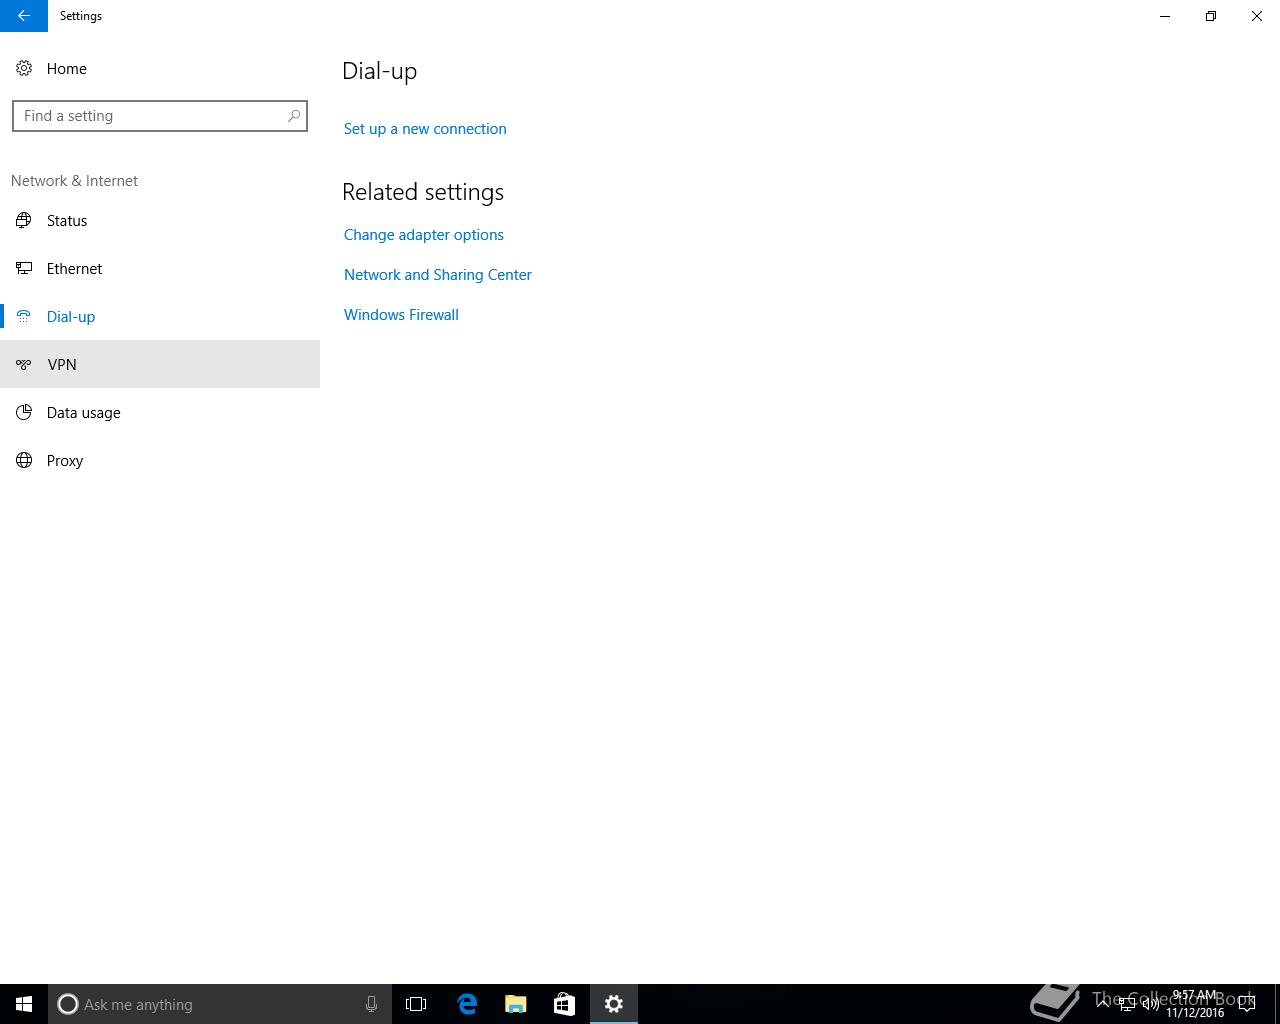
Task: Close the Settings window
Action: (1257, 16)
